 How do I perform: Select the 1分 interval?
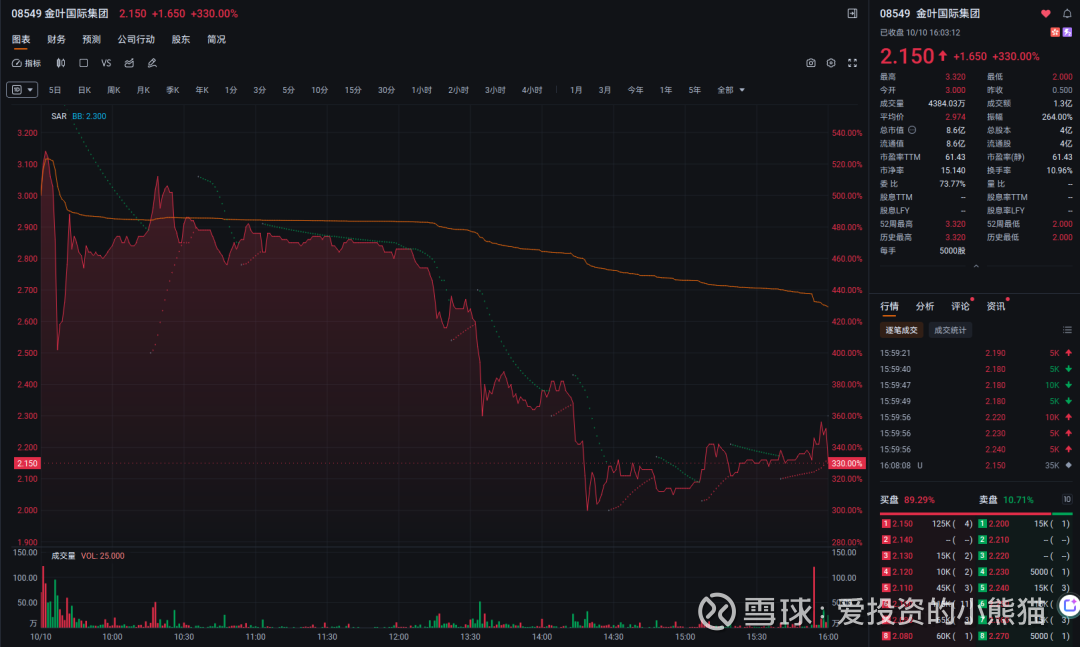231,90
